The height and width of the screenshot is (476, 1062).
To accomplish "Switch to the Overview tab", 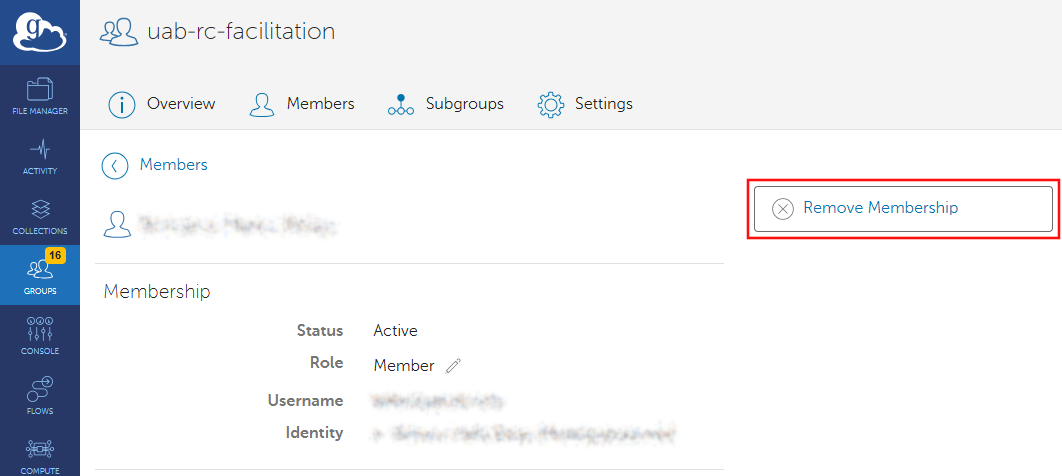I will point(162,104).
